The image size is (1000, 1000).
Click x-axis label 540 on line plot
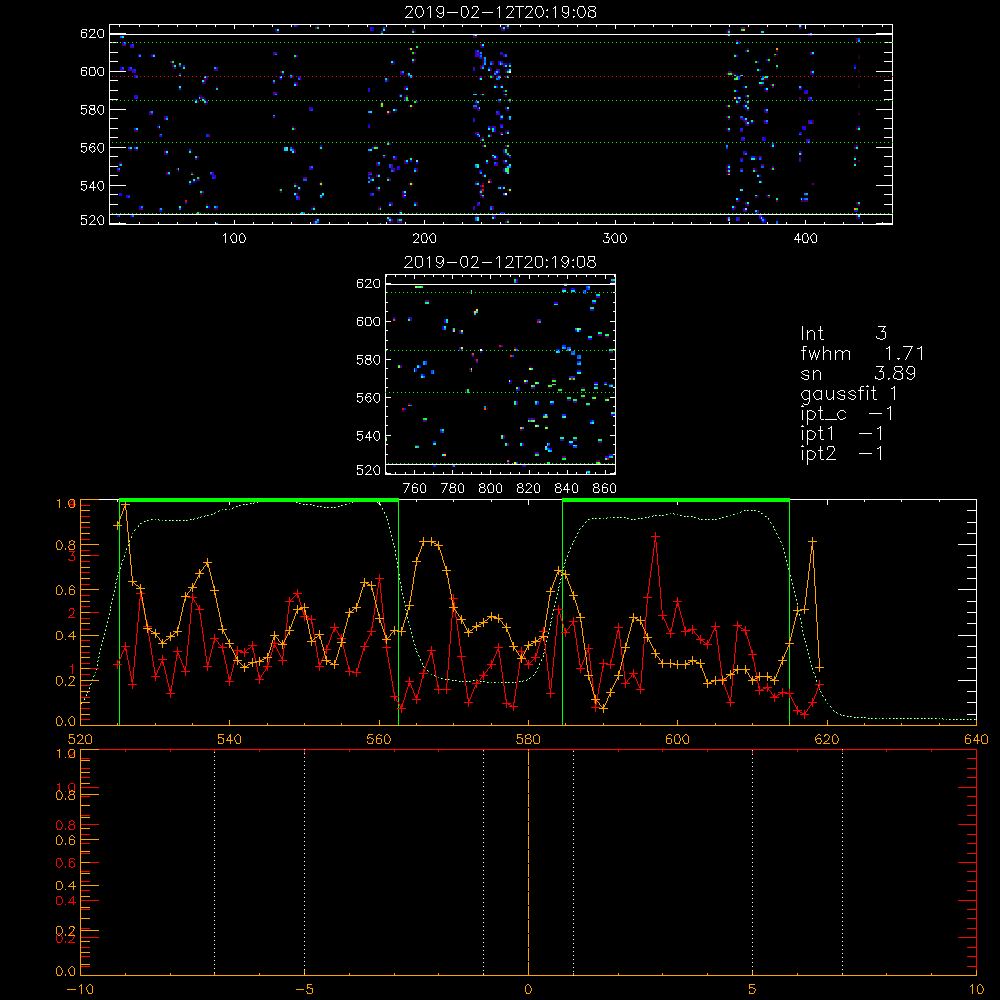pyautogui.click(x=229, y=739)
